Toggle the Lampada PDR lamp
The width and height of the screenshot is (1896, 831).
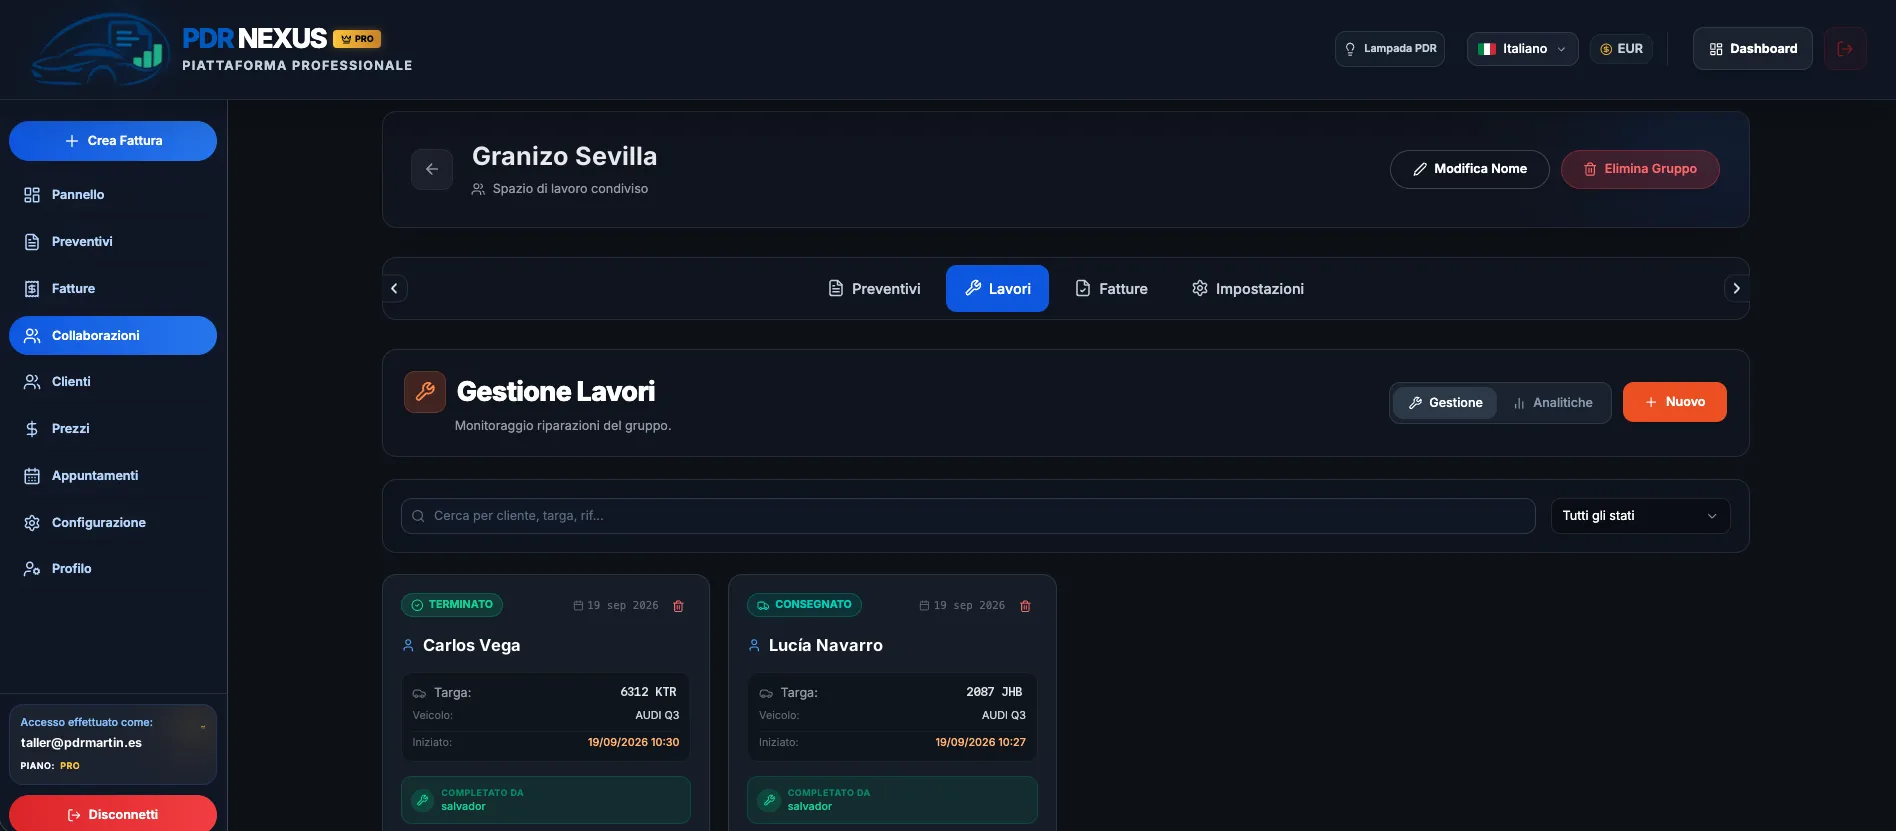(x=1390, y=49)
